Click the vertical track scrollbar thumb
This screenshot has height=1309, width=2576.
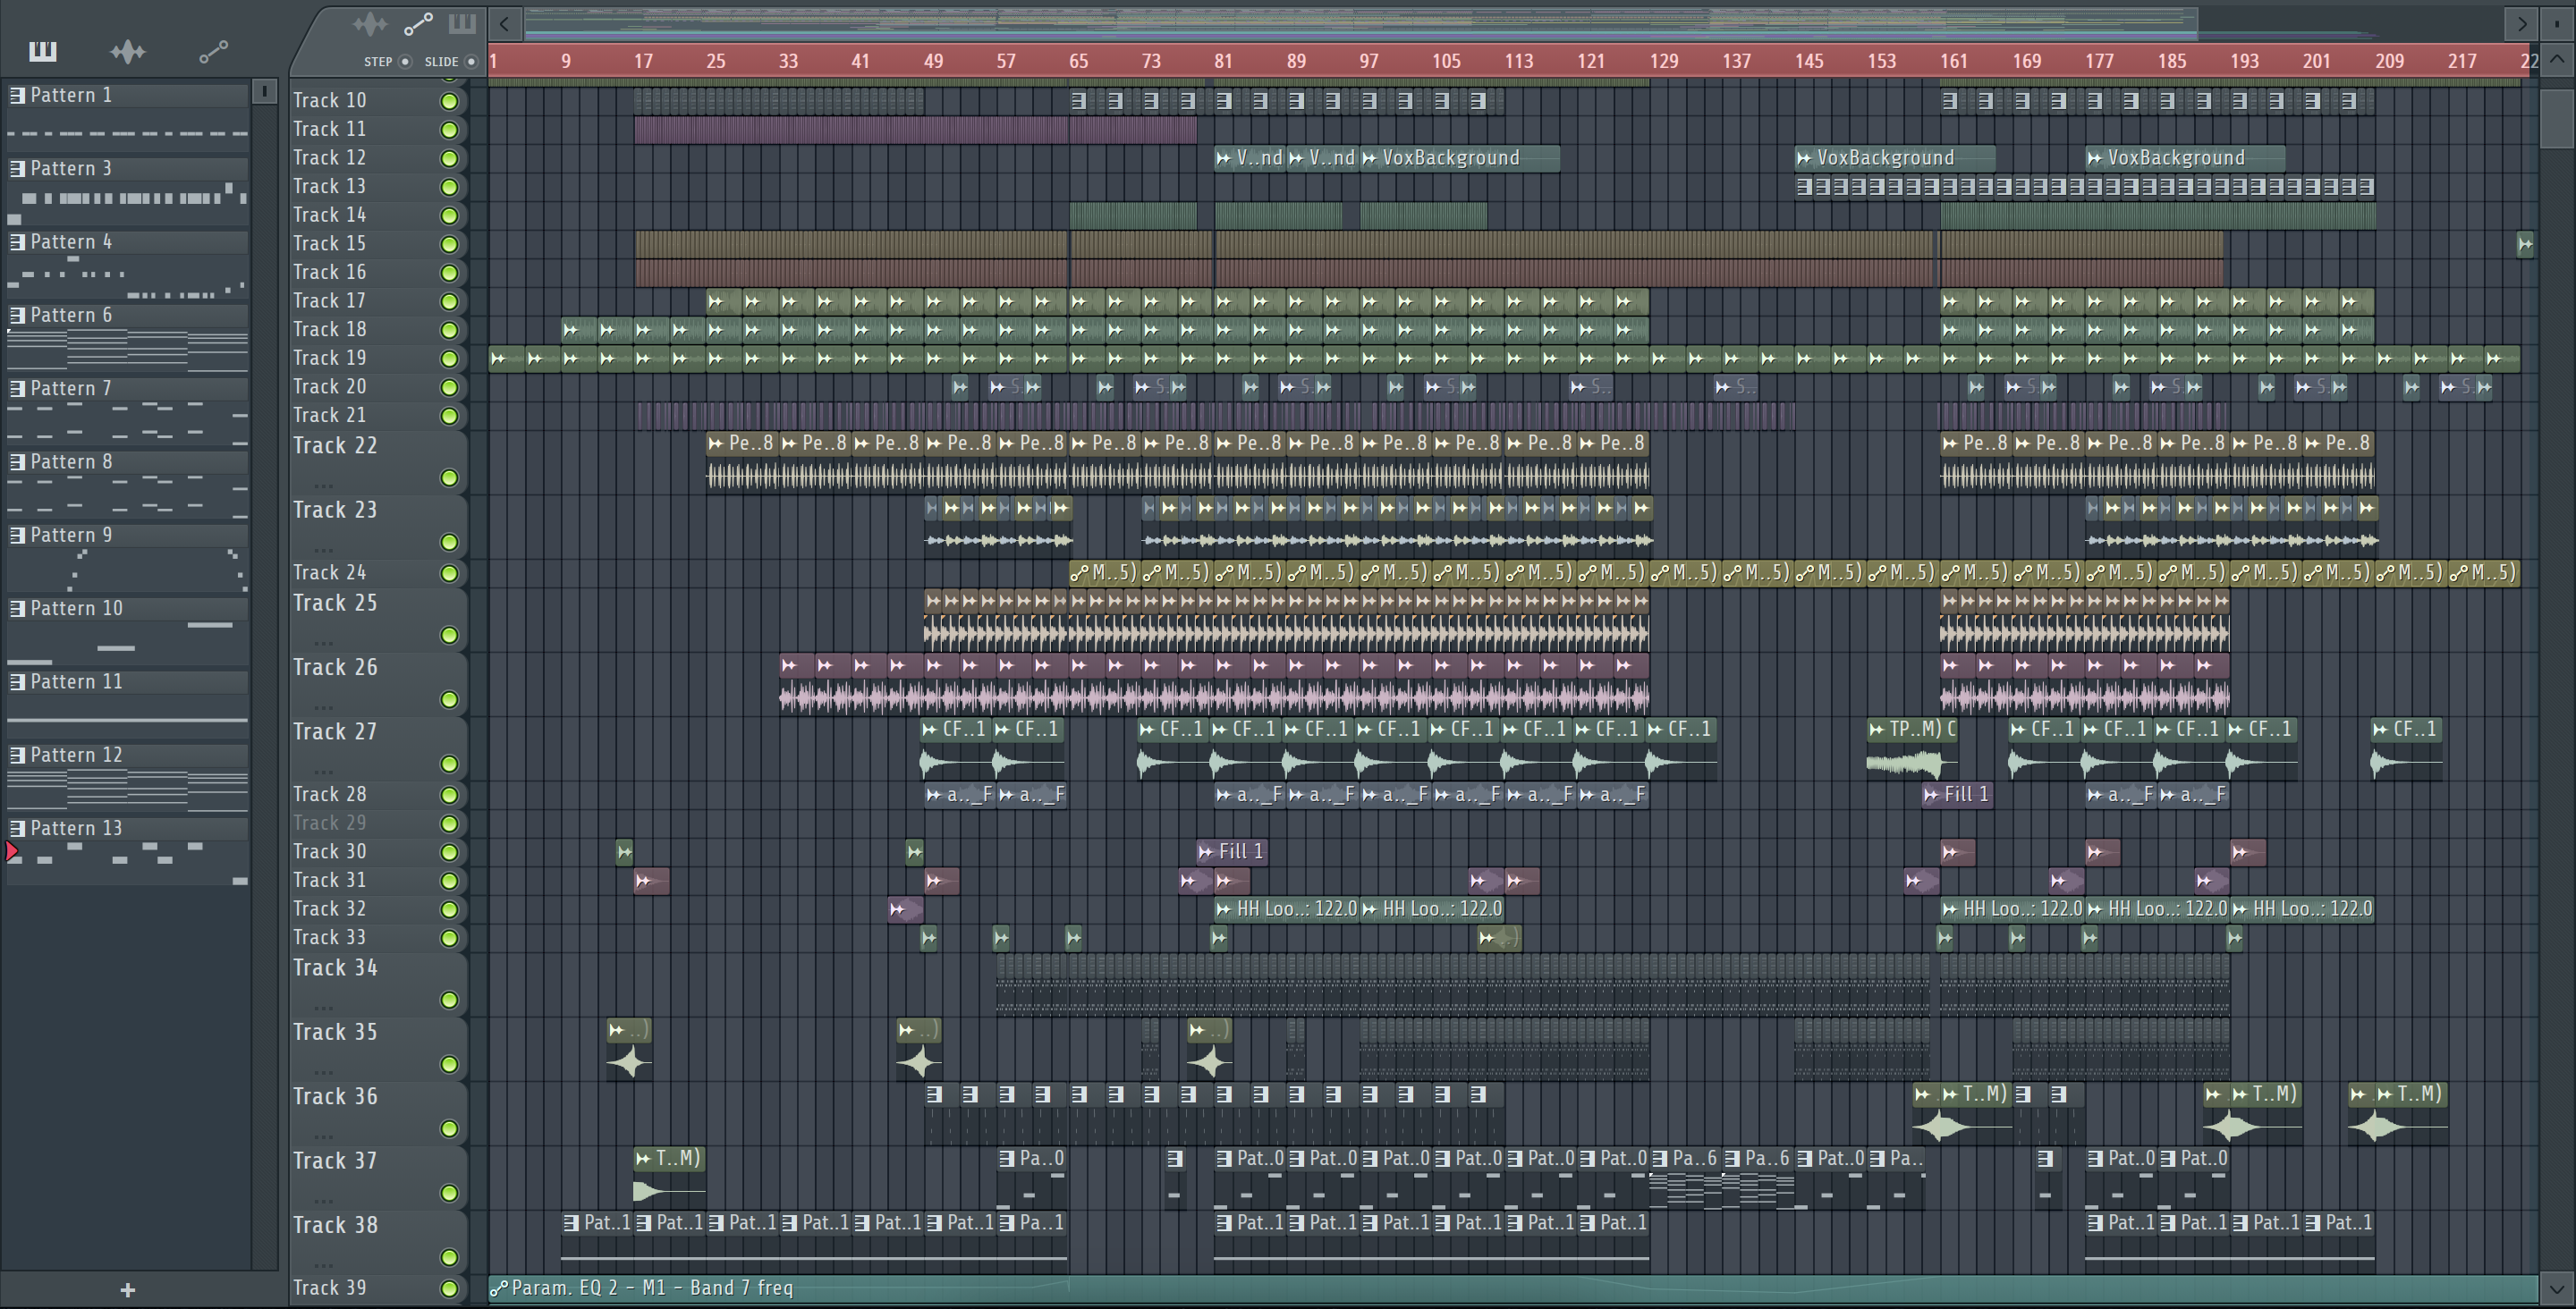click(2557, 119)
